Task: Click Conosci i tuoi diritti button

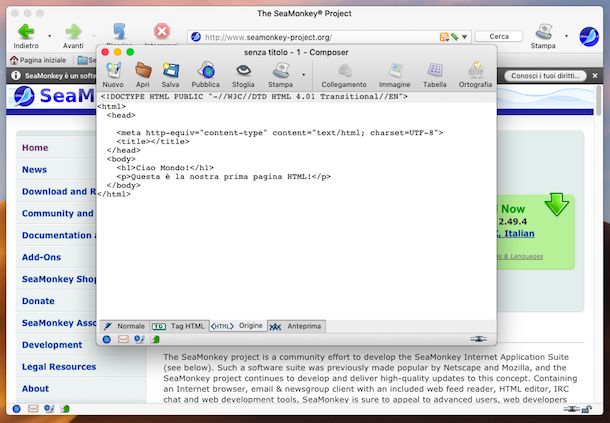Action: click(545, 75)
